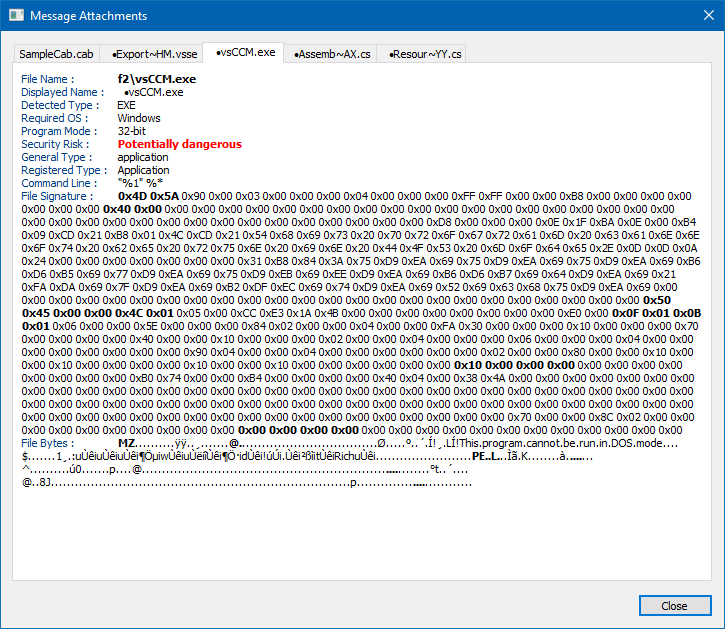The height and width of the screenshot is (629, 725).
Task: Select the •vsCCM.exe tab
Action: click(x=245, y=53)
